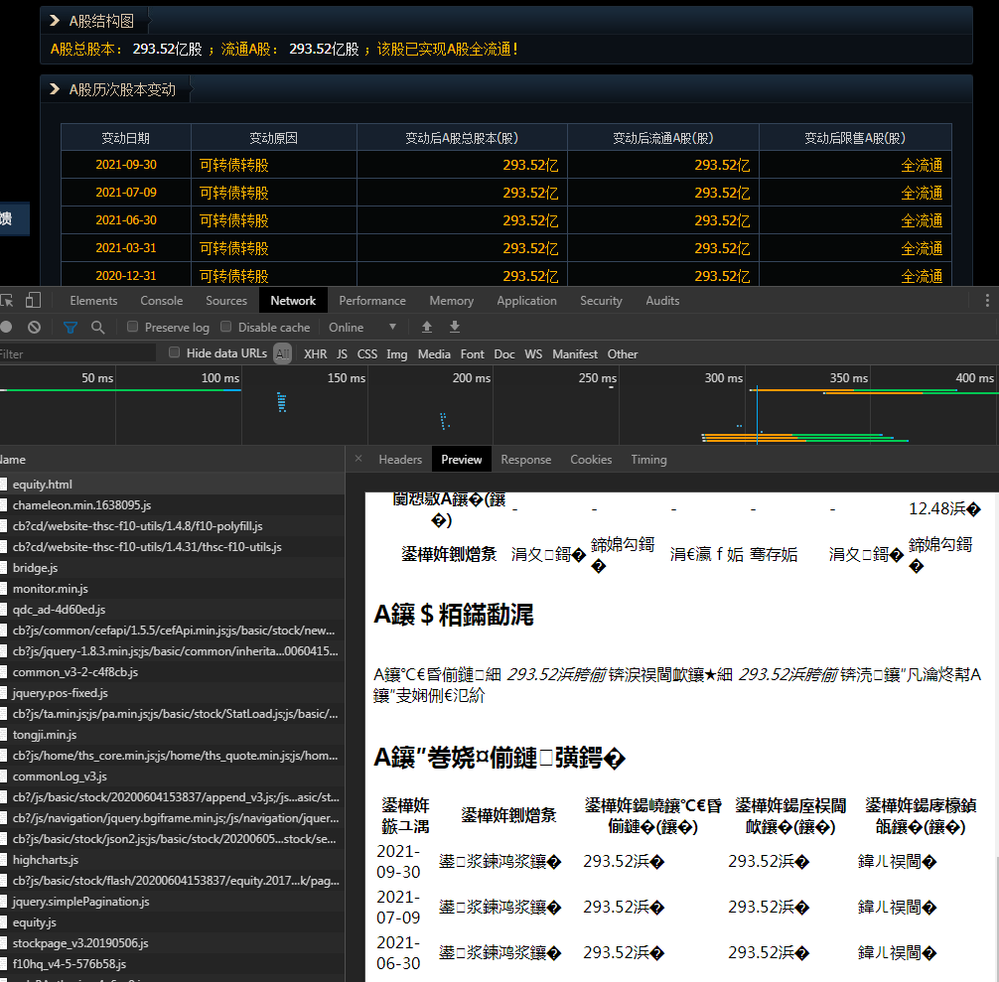Select the inspect element cursor icon

coord(6,301)
